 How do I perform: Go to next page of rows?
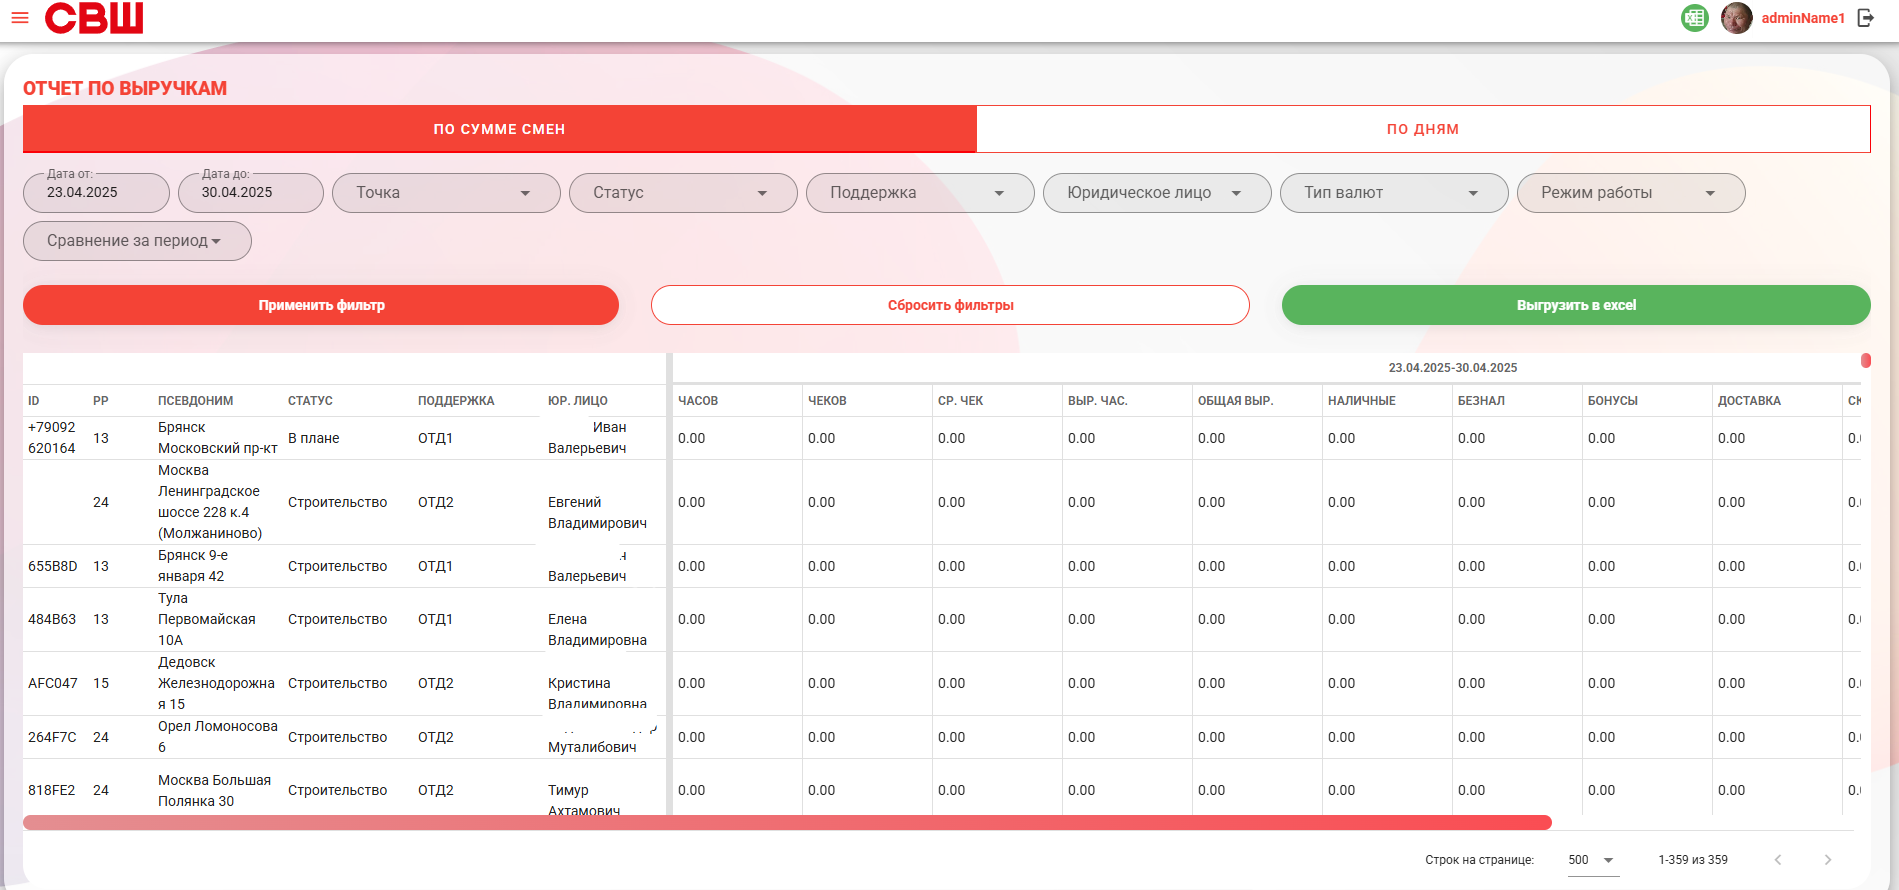click(x=1828, y=860)
